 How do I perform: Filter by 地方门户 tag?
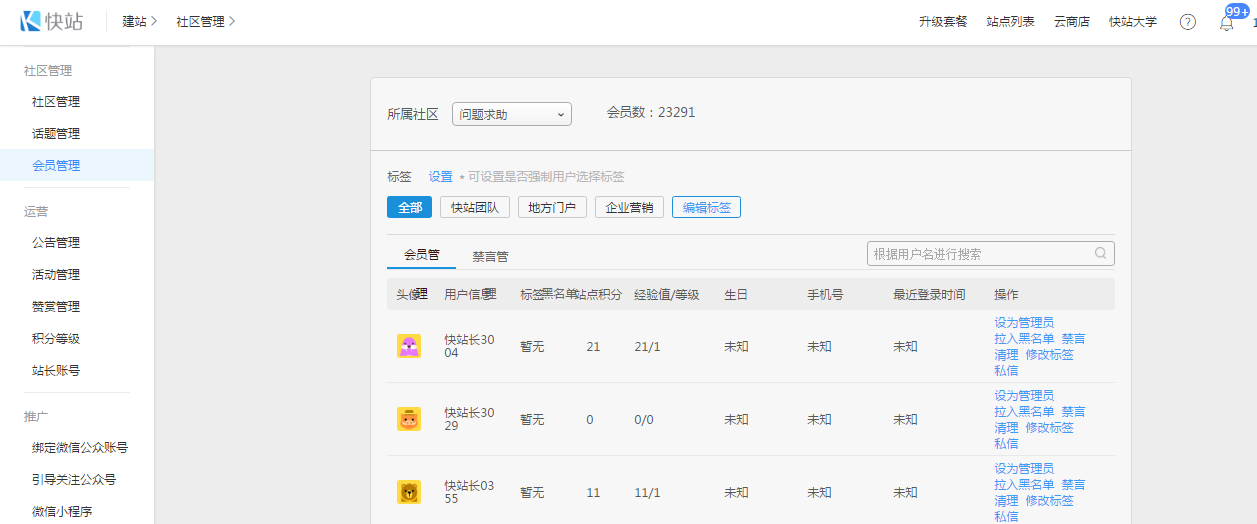(x=552, y=207)
